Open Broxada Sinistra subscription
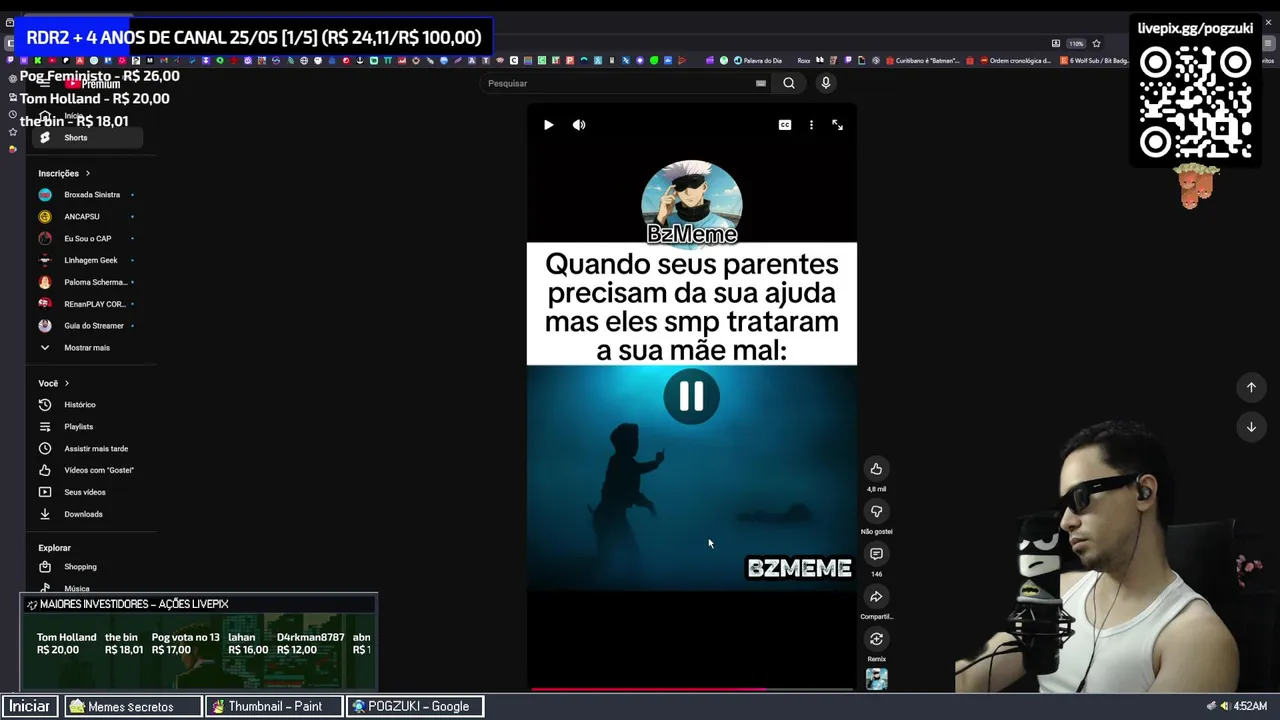 pyautogui.click(x=88, y=195)
